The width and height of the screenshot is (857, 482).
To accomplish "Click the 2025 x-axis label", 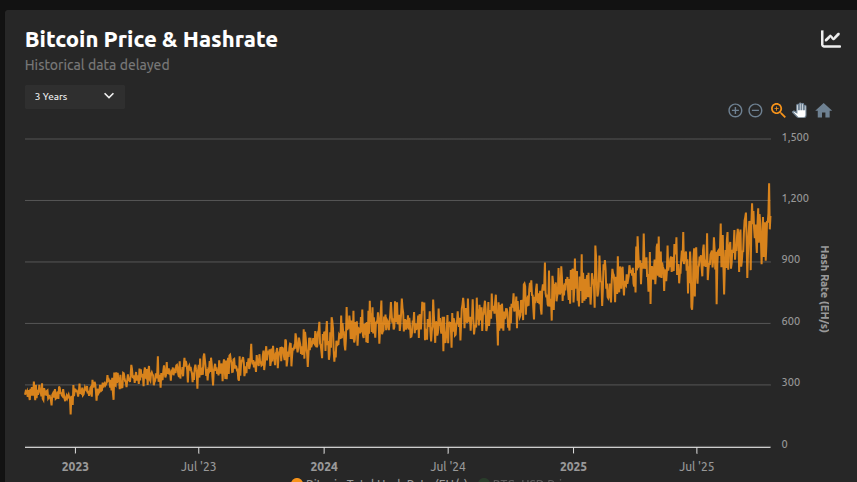I will click(573, 467).
